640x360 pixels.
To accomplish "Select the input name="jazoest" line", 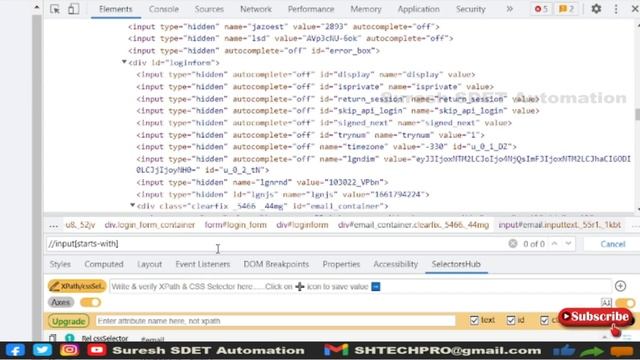I will (284, 27).
